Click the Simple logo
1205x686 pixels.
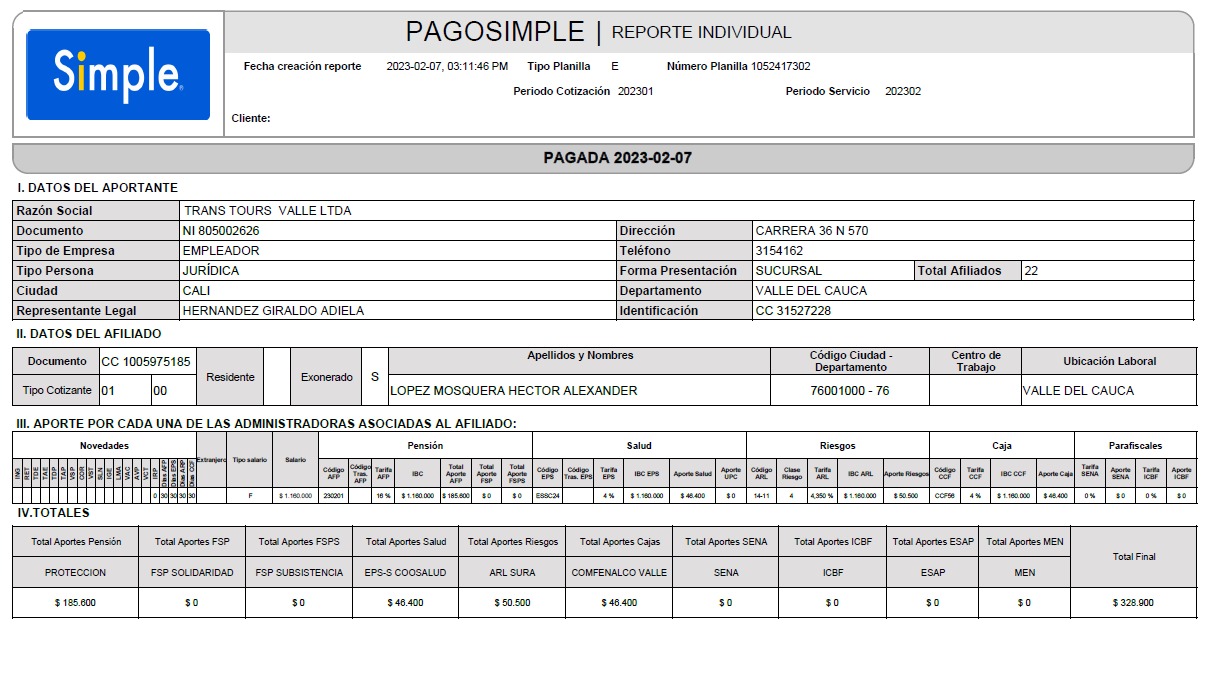point(118,75)
